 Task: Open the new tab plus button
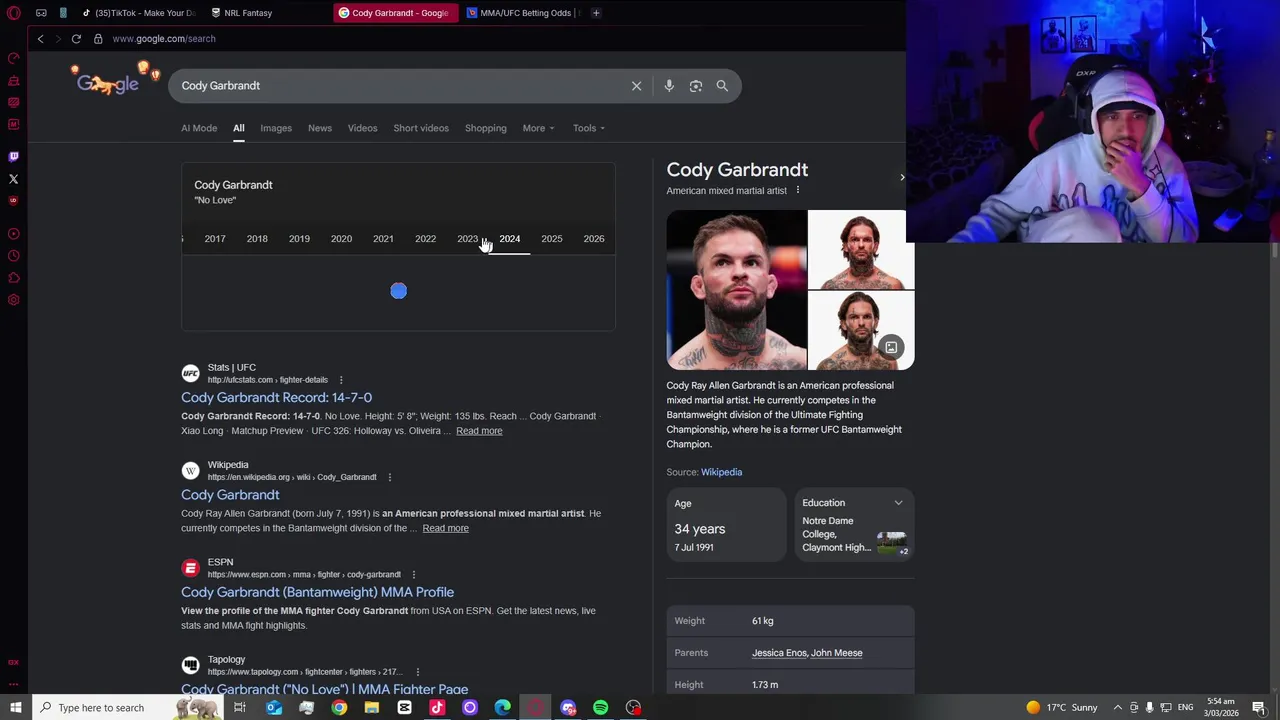[x=596, y=13]
